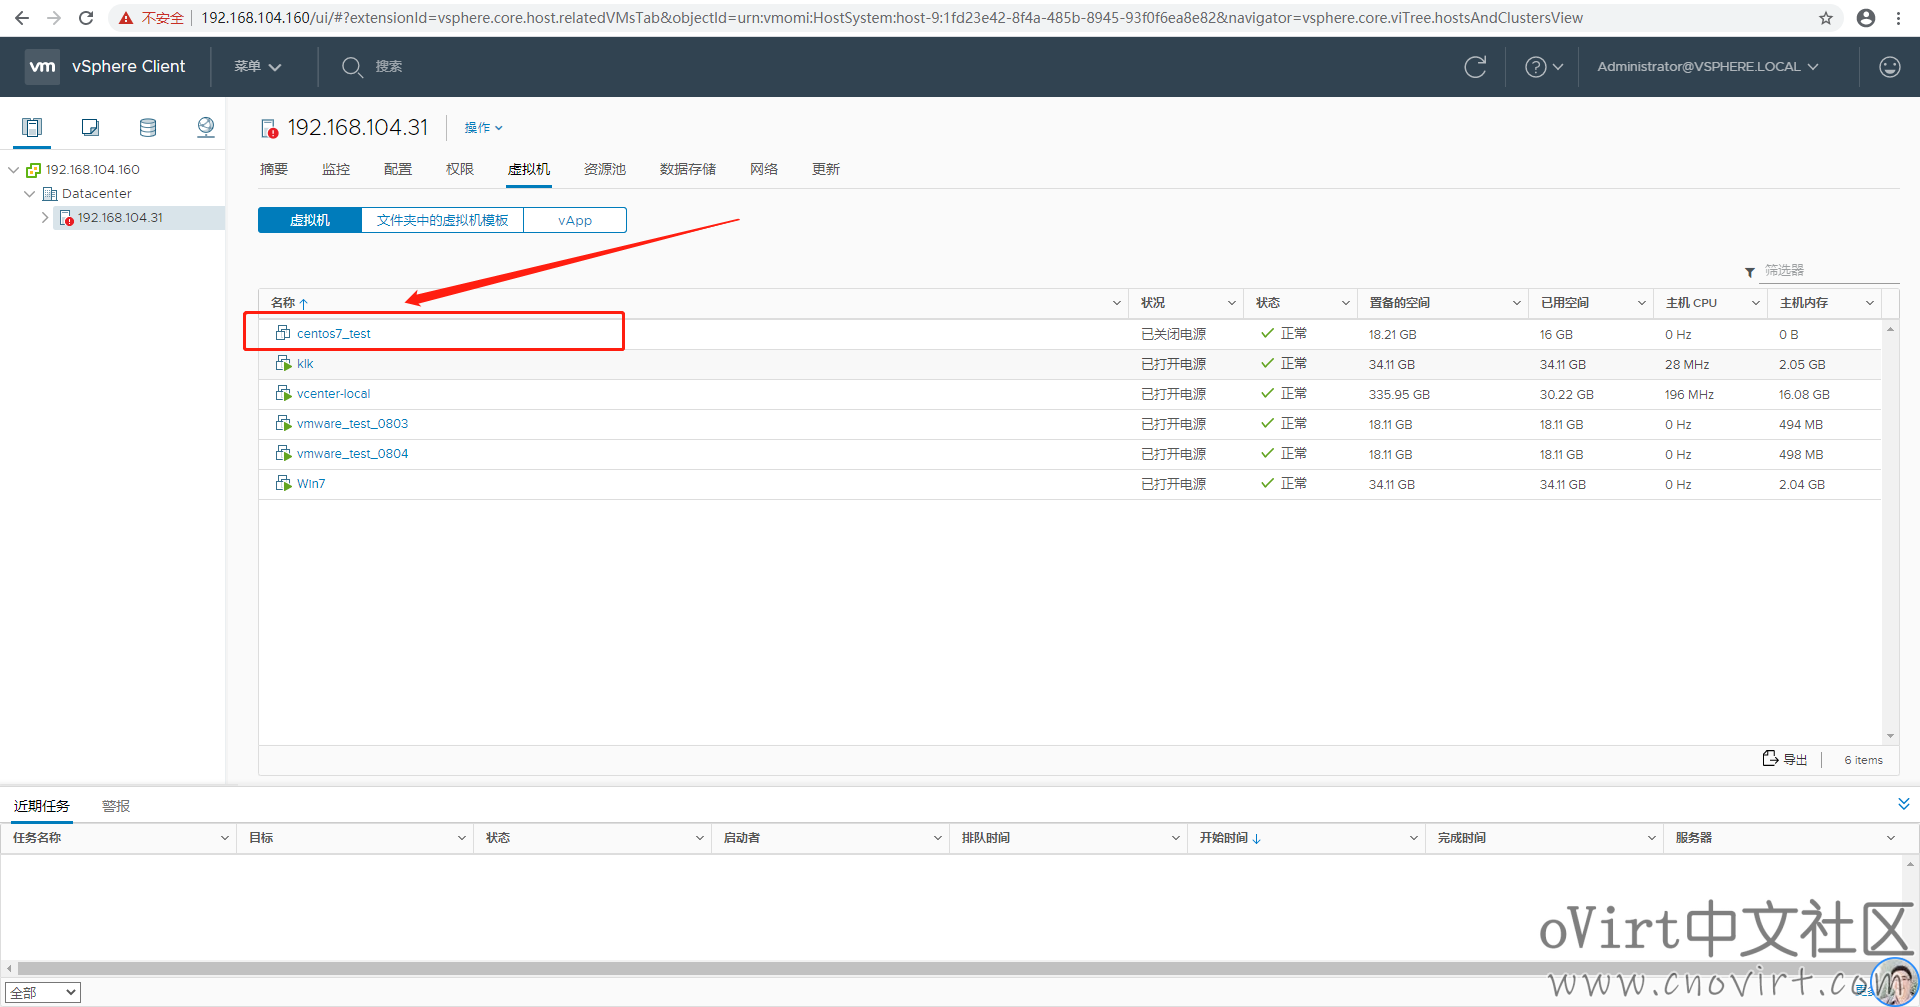Click the filter funnel icon
Screen dimensions: 1920x1007
1750,272
